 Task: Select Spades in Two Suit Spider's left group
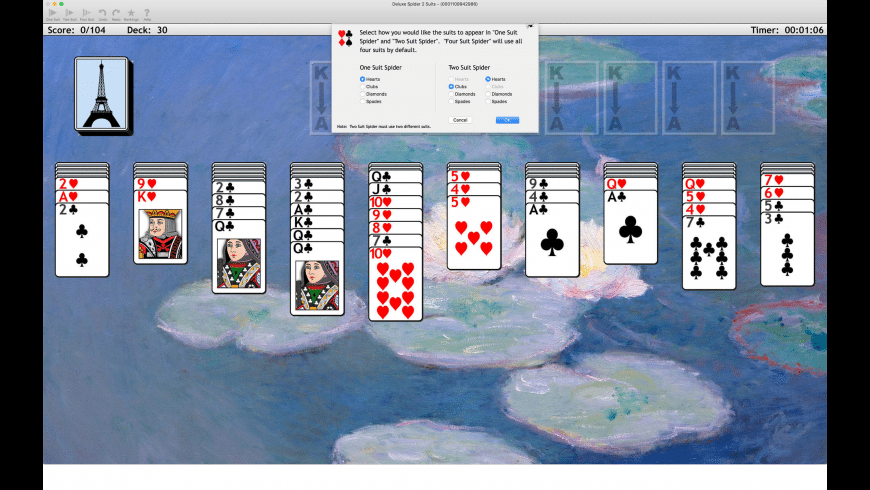(459, 102)
